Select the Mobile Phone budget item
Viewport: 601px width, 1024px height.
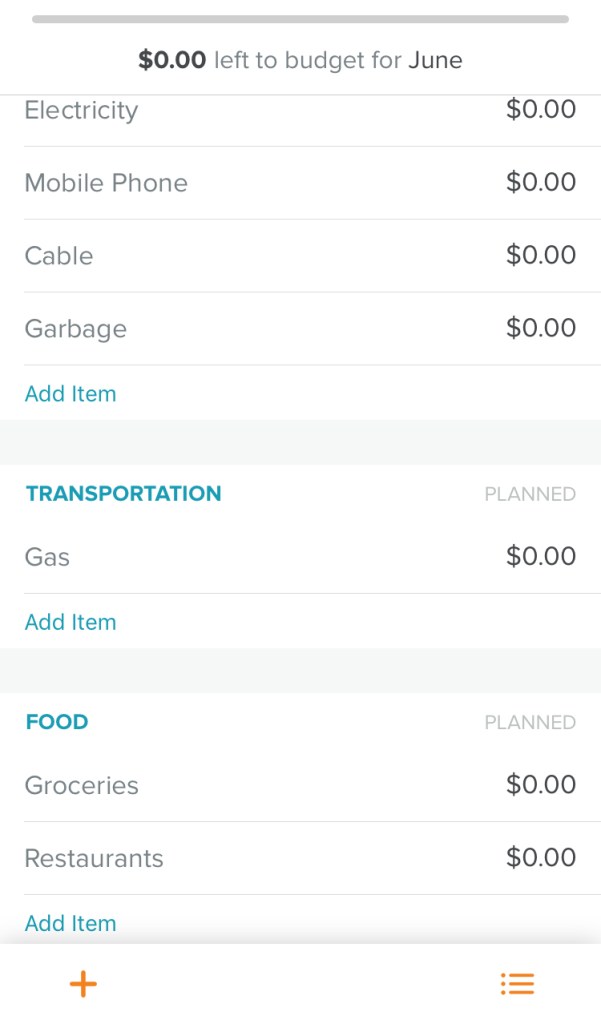(106, 183)
